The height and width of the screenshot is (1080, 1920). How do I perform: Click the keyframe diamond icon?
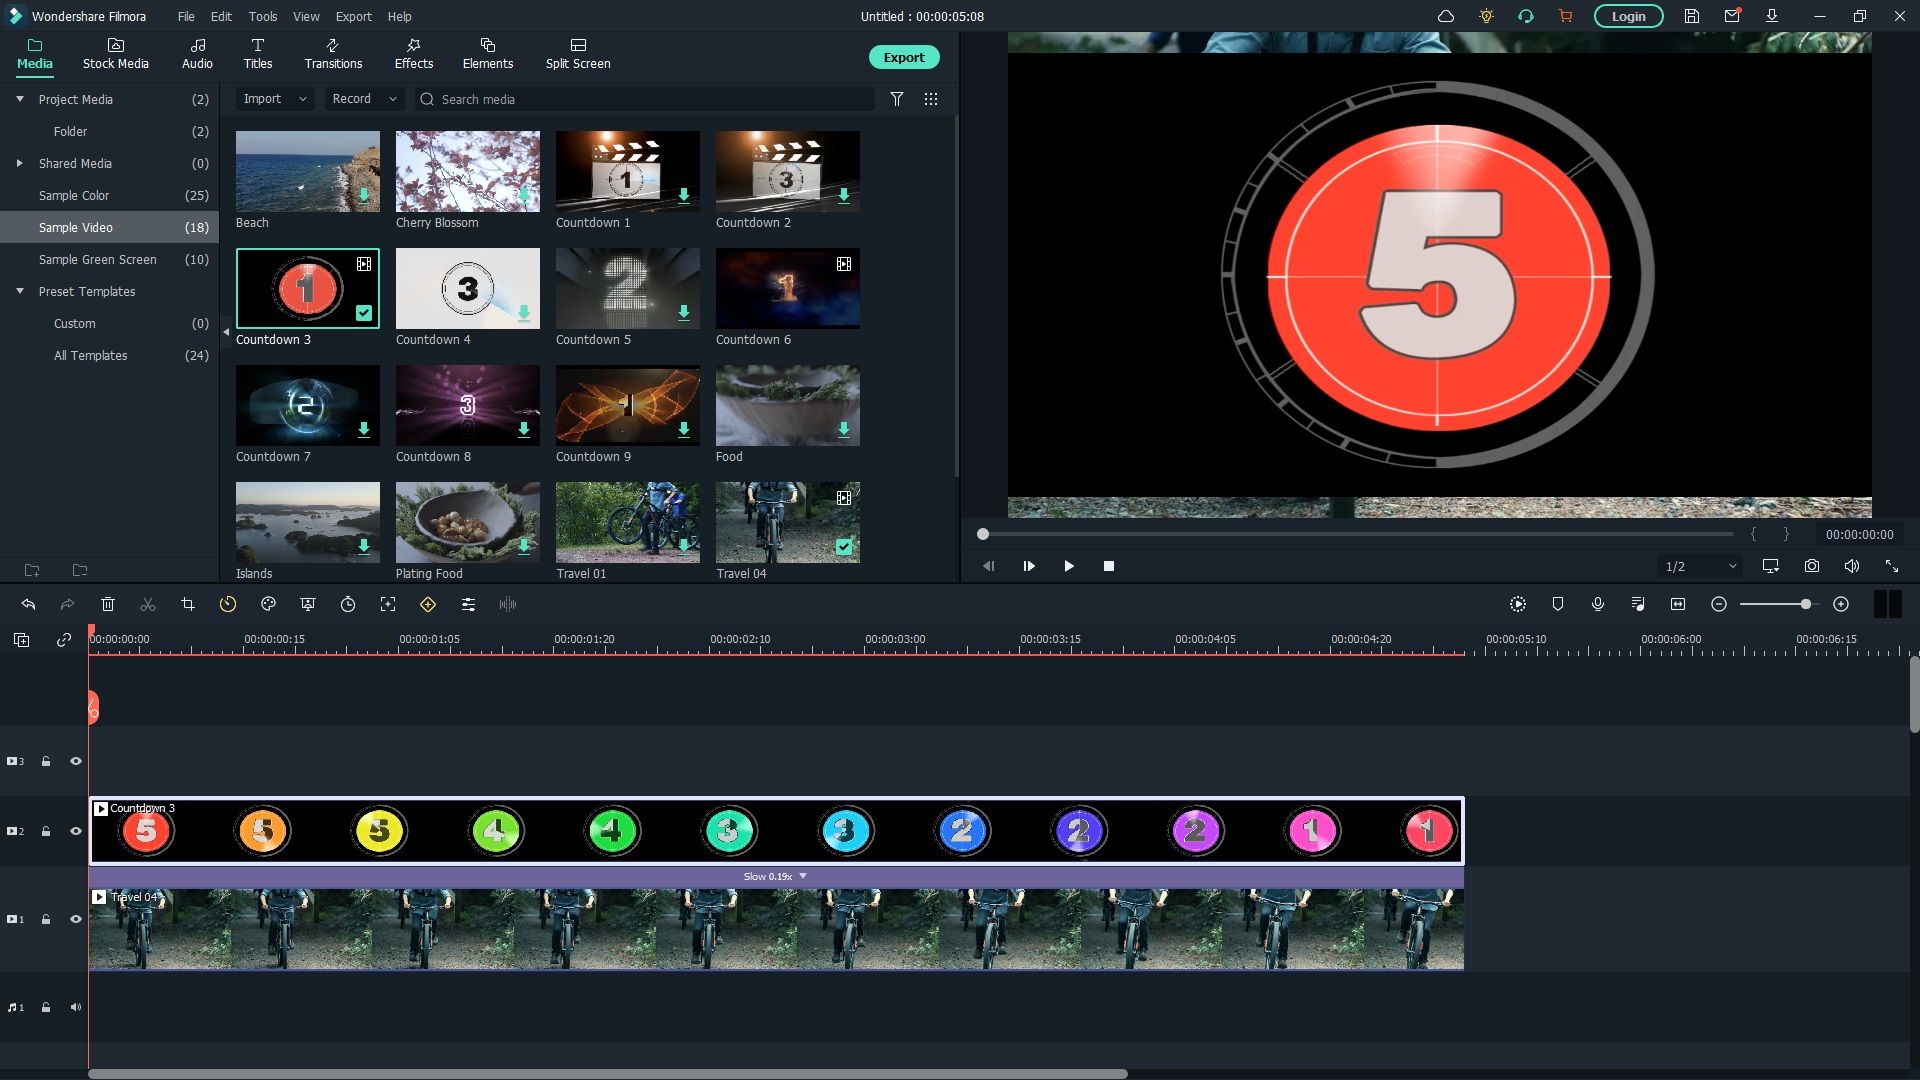click(x=428, y=604)
